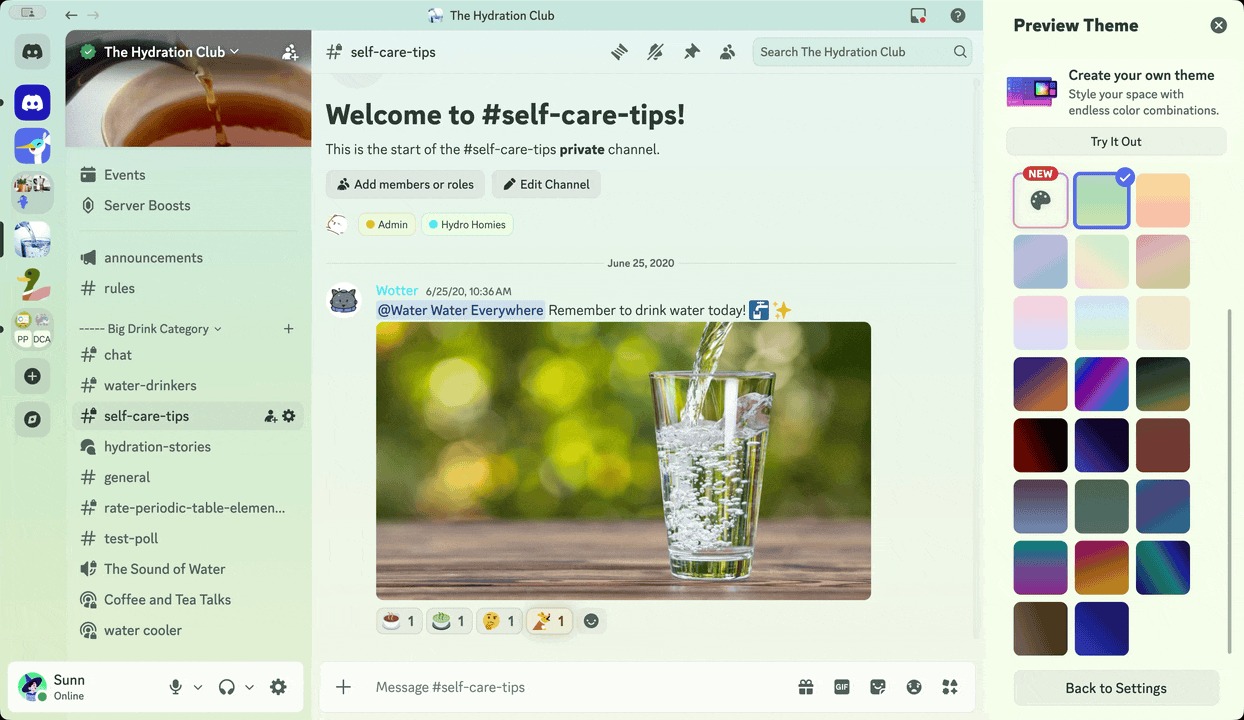Switch to the announcements channel
Viewport: 1244px width, 720px height.
pyautogui.click(x=152, y=257)
